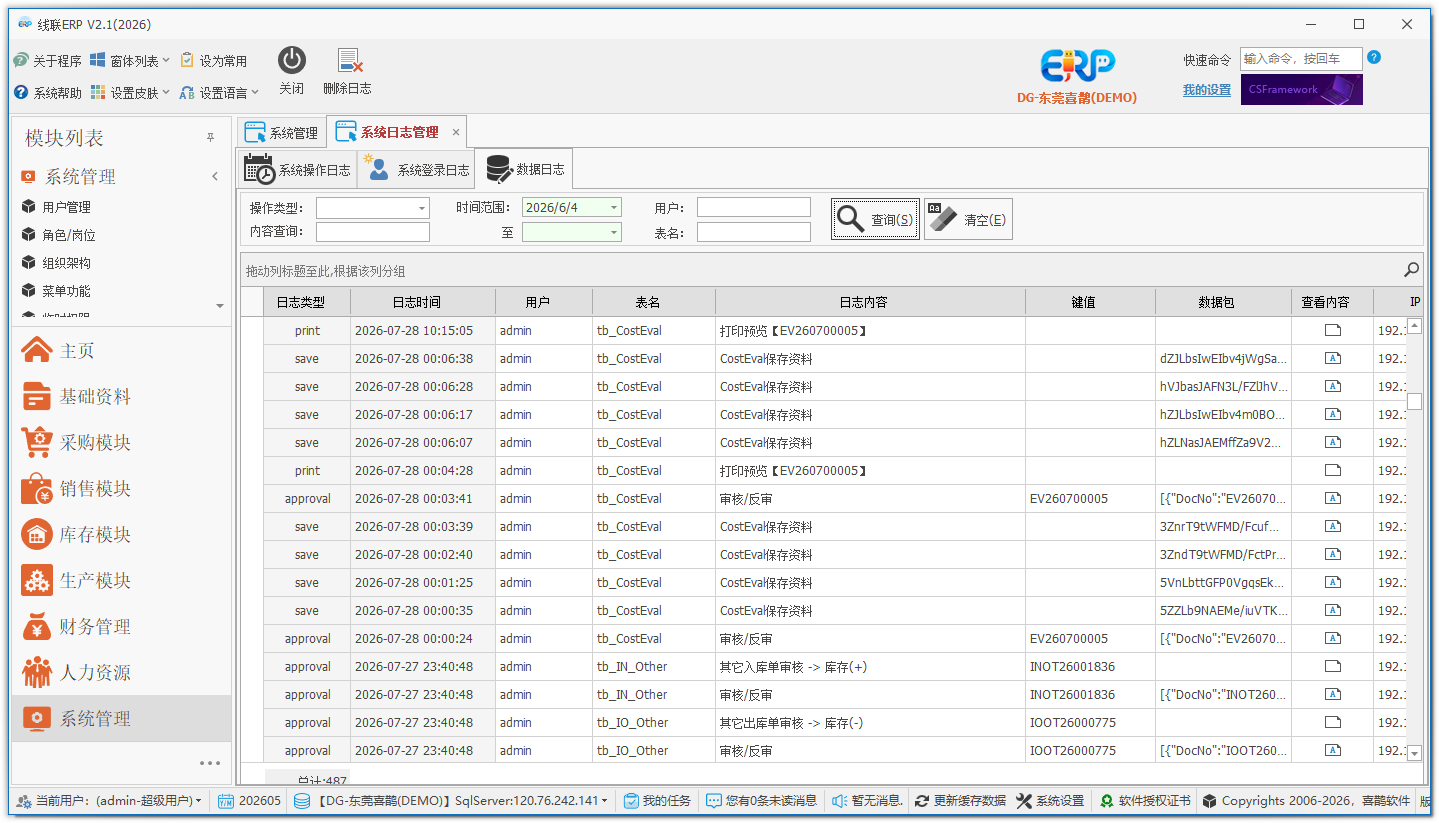Open the 设置皮肤 dropdown
The height and width of the screenshot is (823, 1439).
tap(130, 93)
